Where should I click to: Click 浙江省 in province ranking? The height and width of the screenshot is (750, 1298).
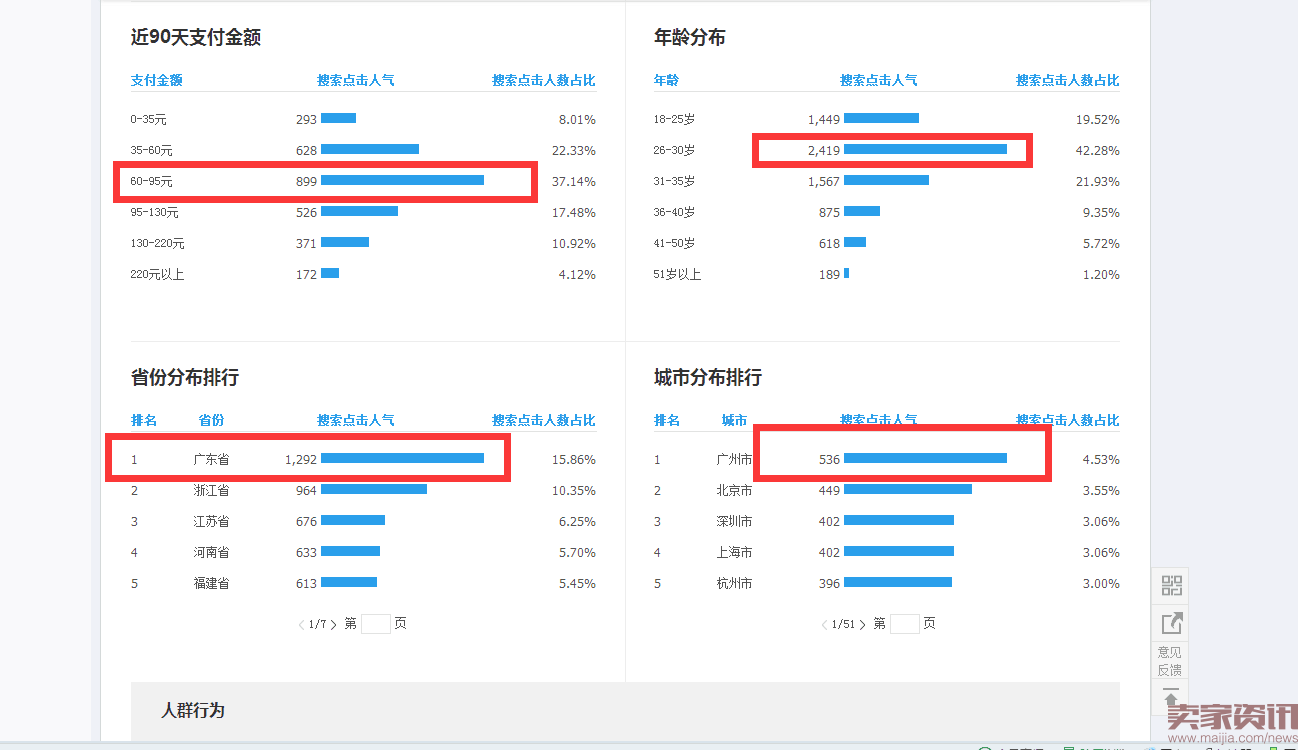click(x=212, y=491)
